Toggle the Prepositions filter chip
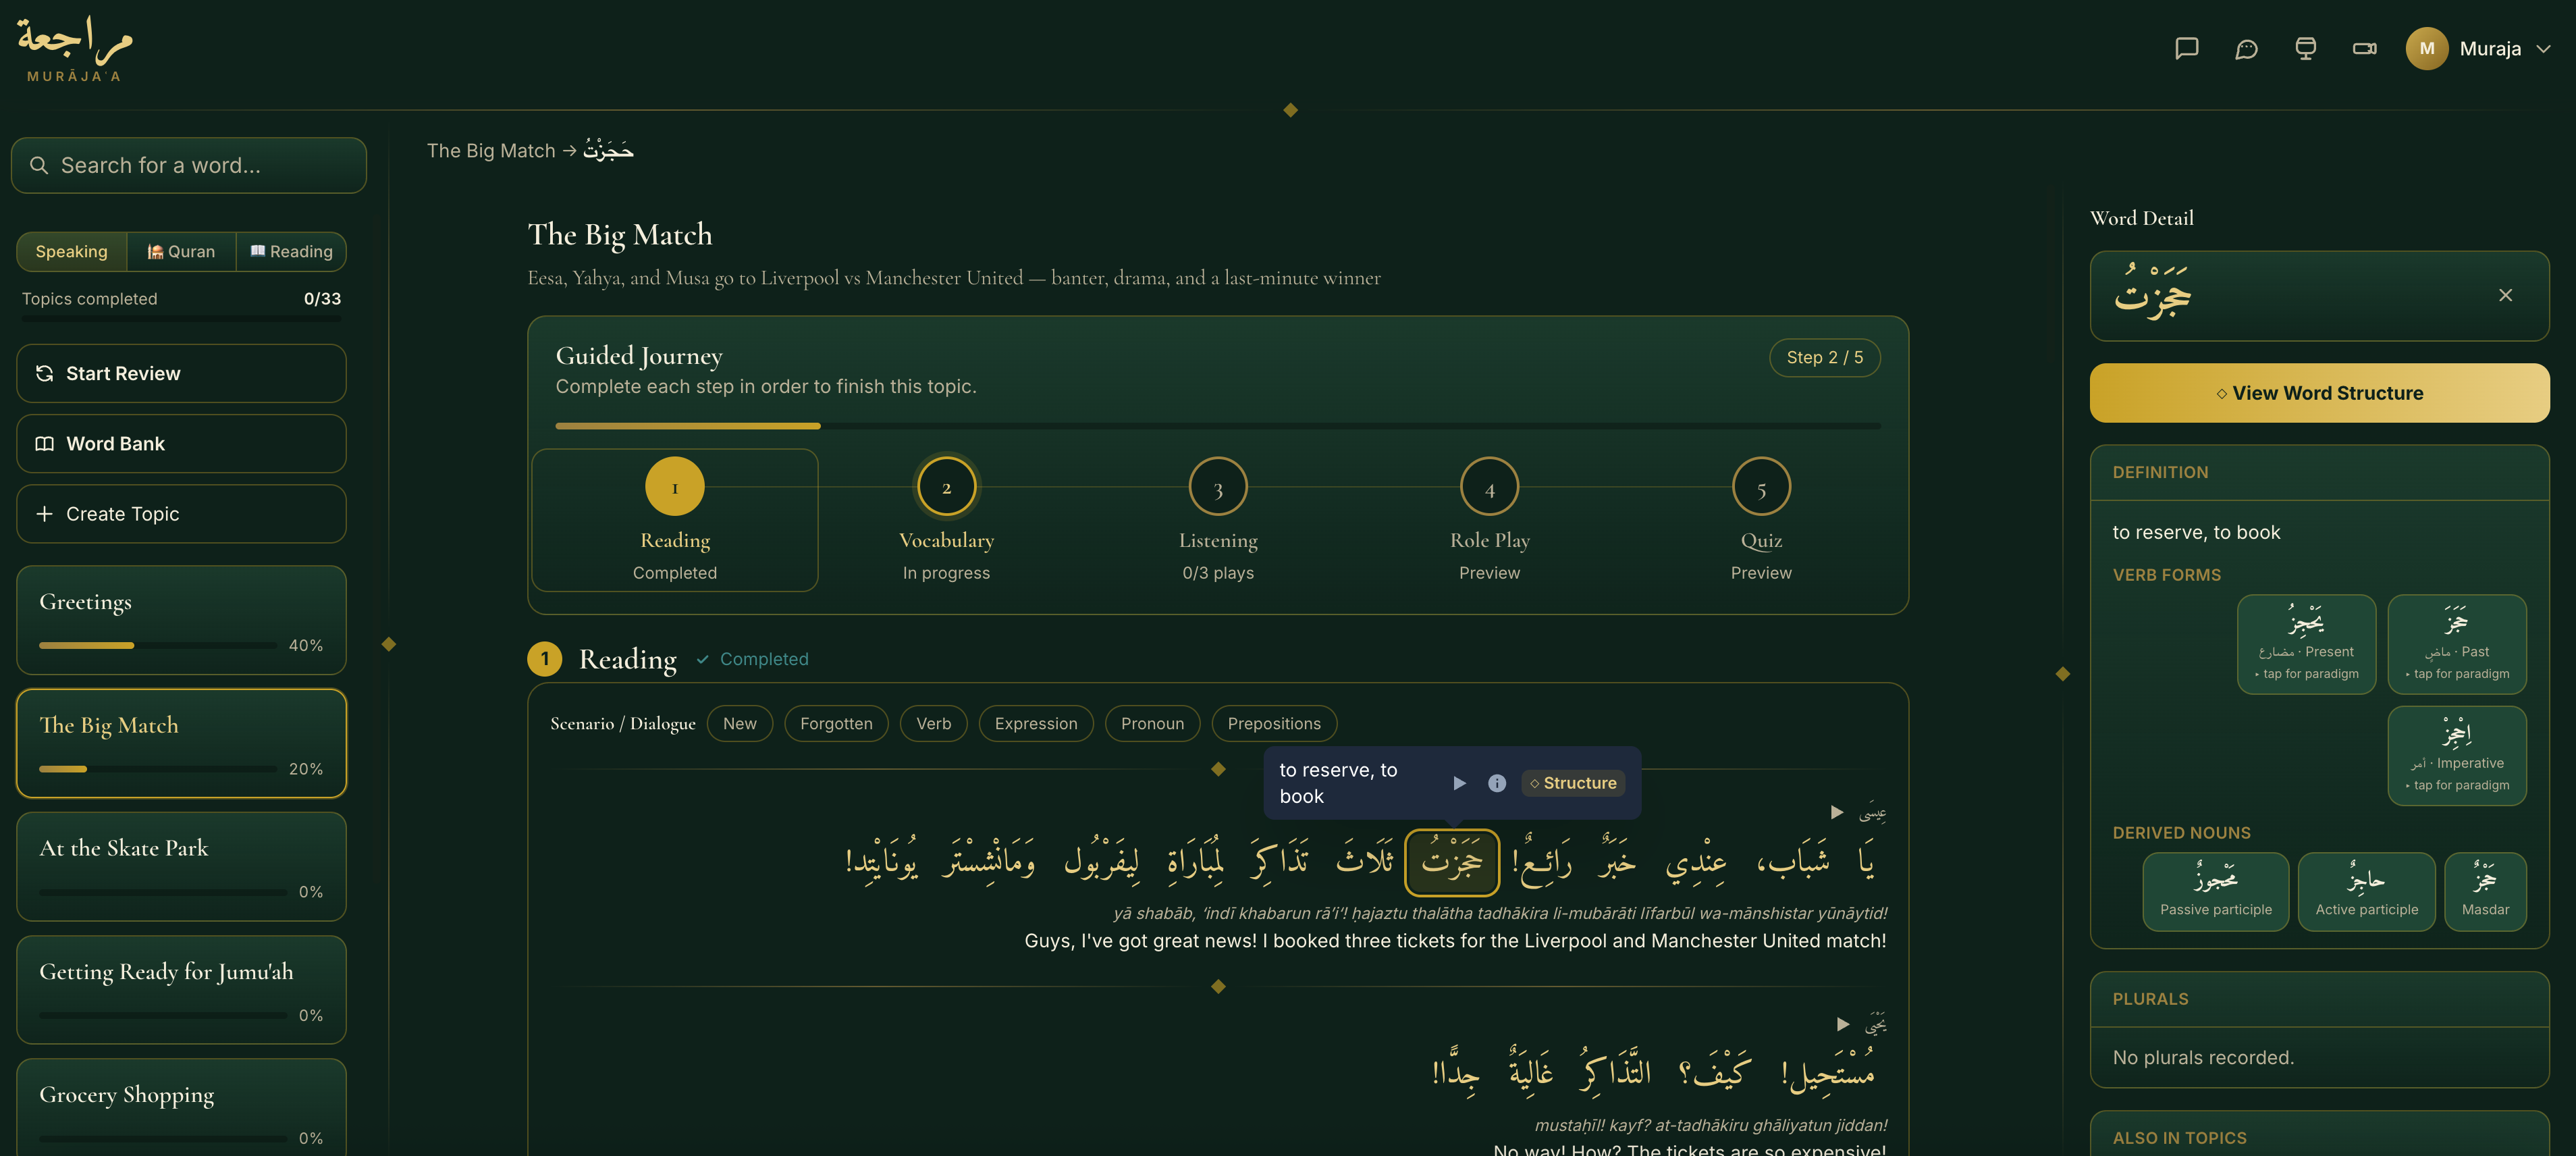 click(1274, 723)
